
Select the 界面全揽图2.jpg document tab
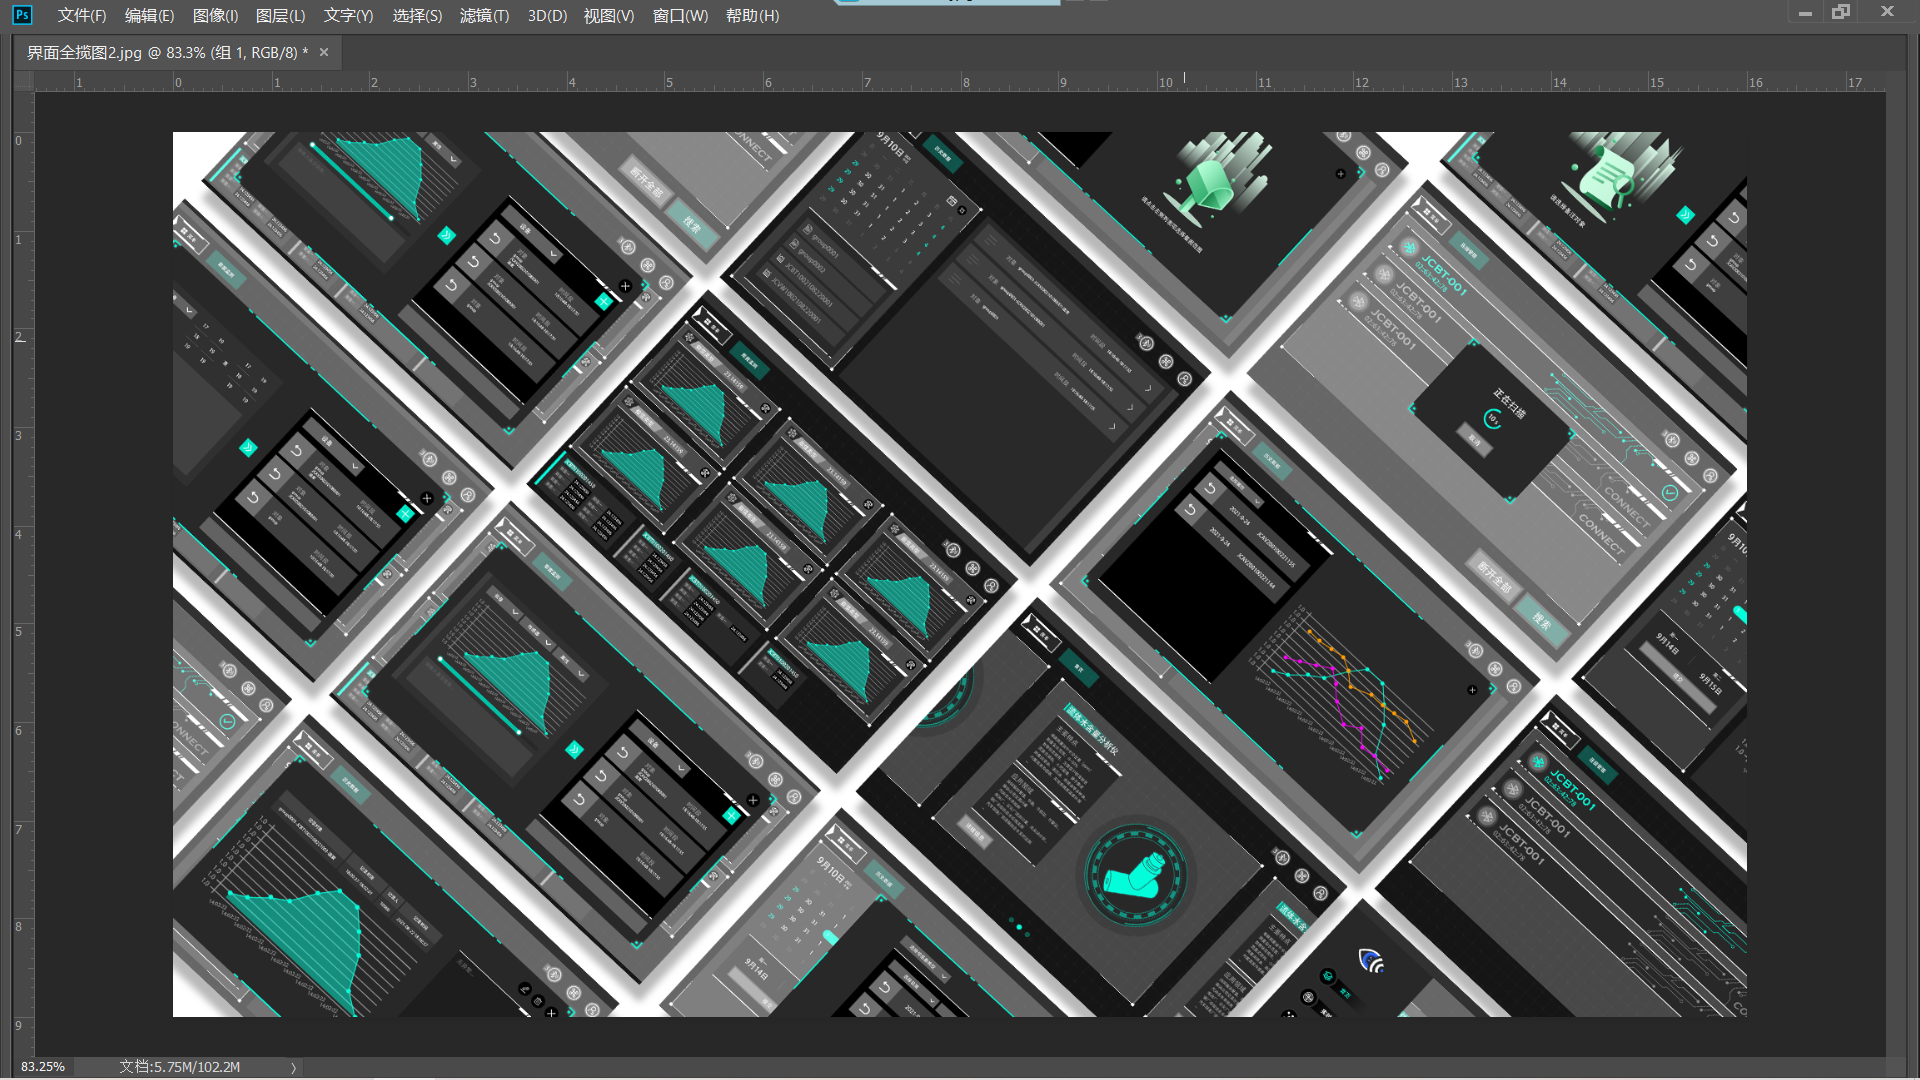point(166,53)
